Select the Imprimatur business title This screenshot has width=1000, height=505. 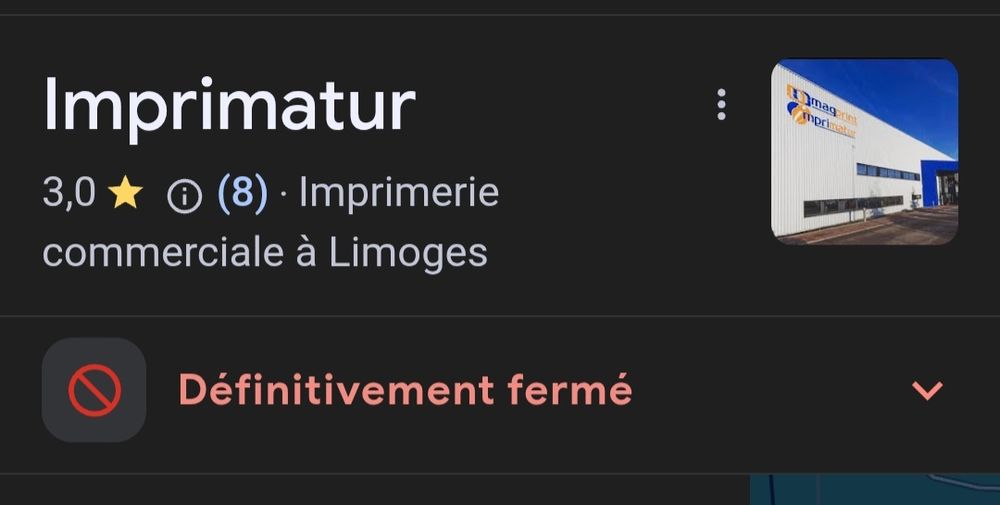pos(230,106)
